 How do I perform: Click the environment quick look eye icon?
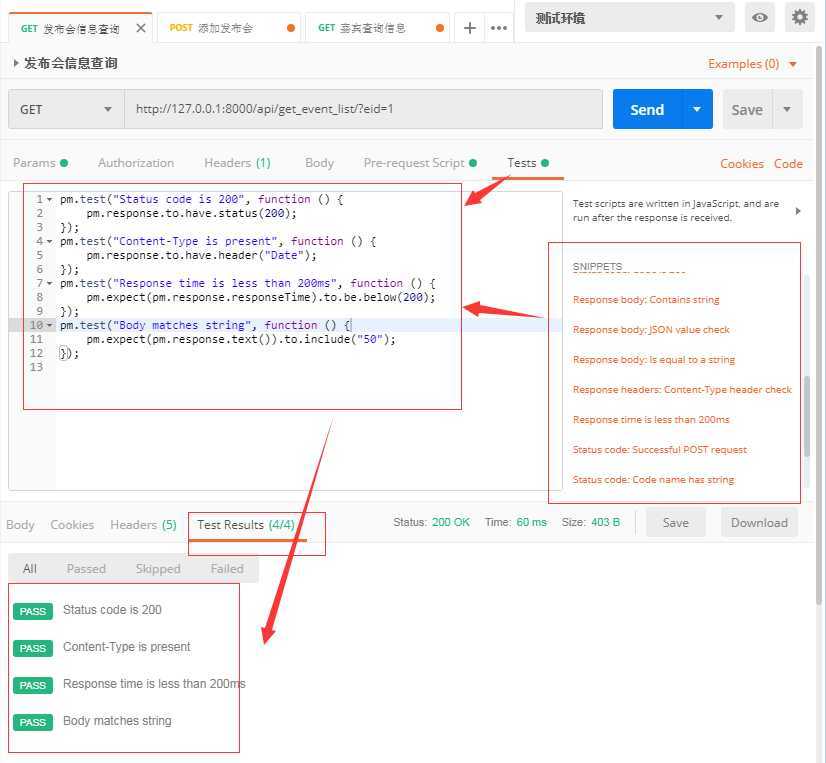[761, 17]
